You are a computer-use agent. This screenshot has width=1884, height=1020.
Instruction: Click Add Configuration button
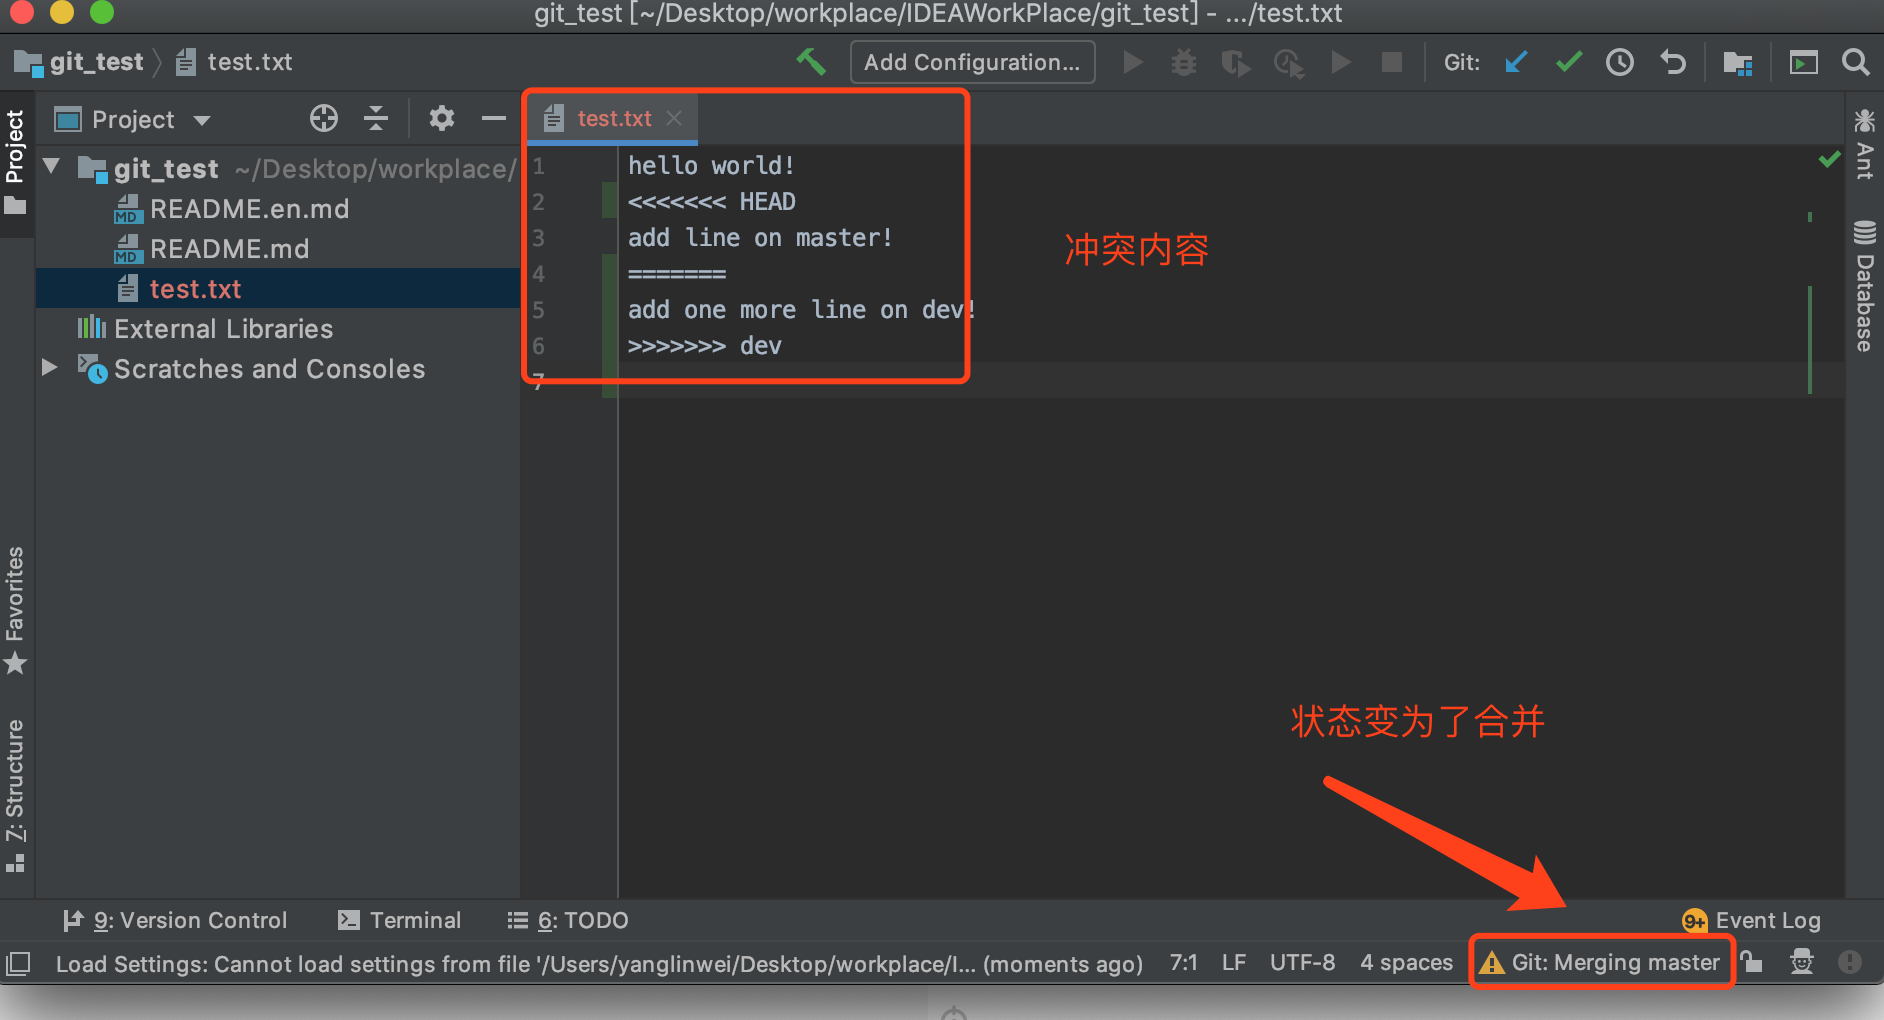[972, 62]
